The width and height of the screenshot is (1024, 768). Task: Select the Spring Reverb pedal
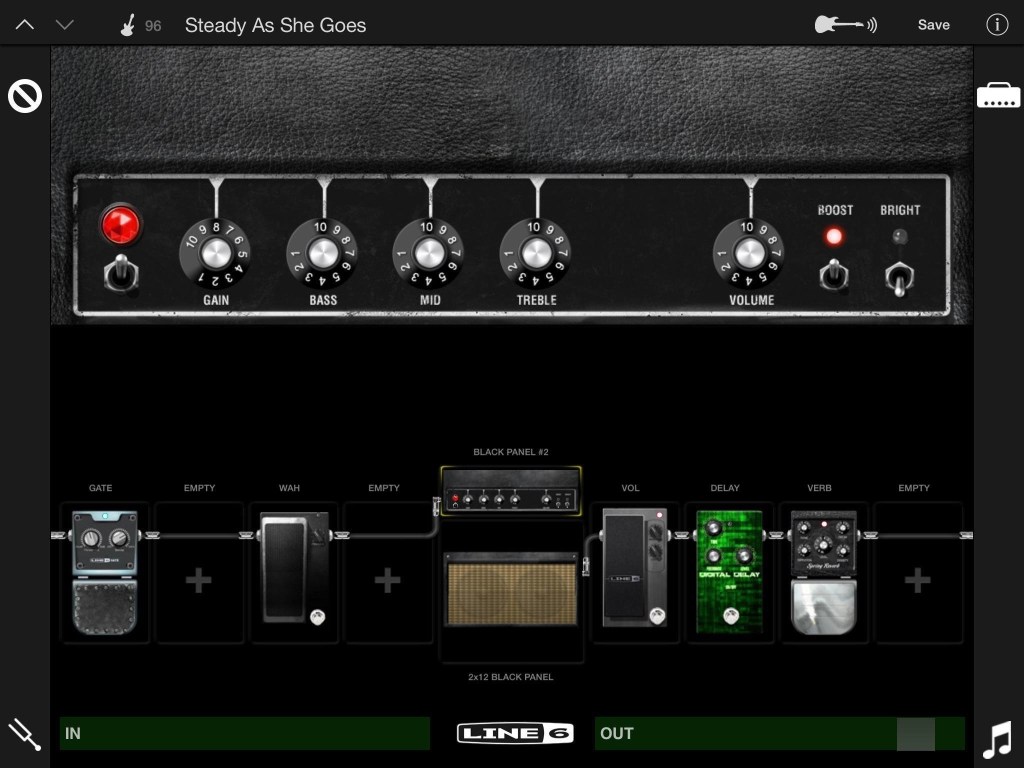[x=823, y=572]
